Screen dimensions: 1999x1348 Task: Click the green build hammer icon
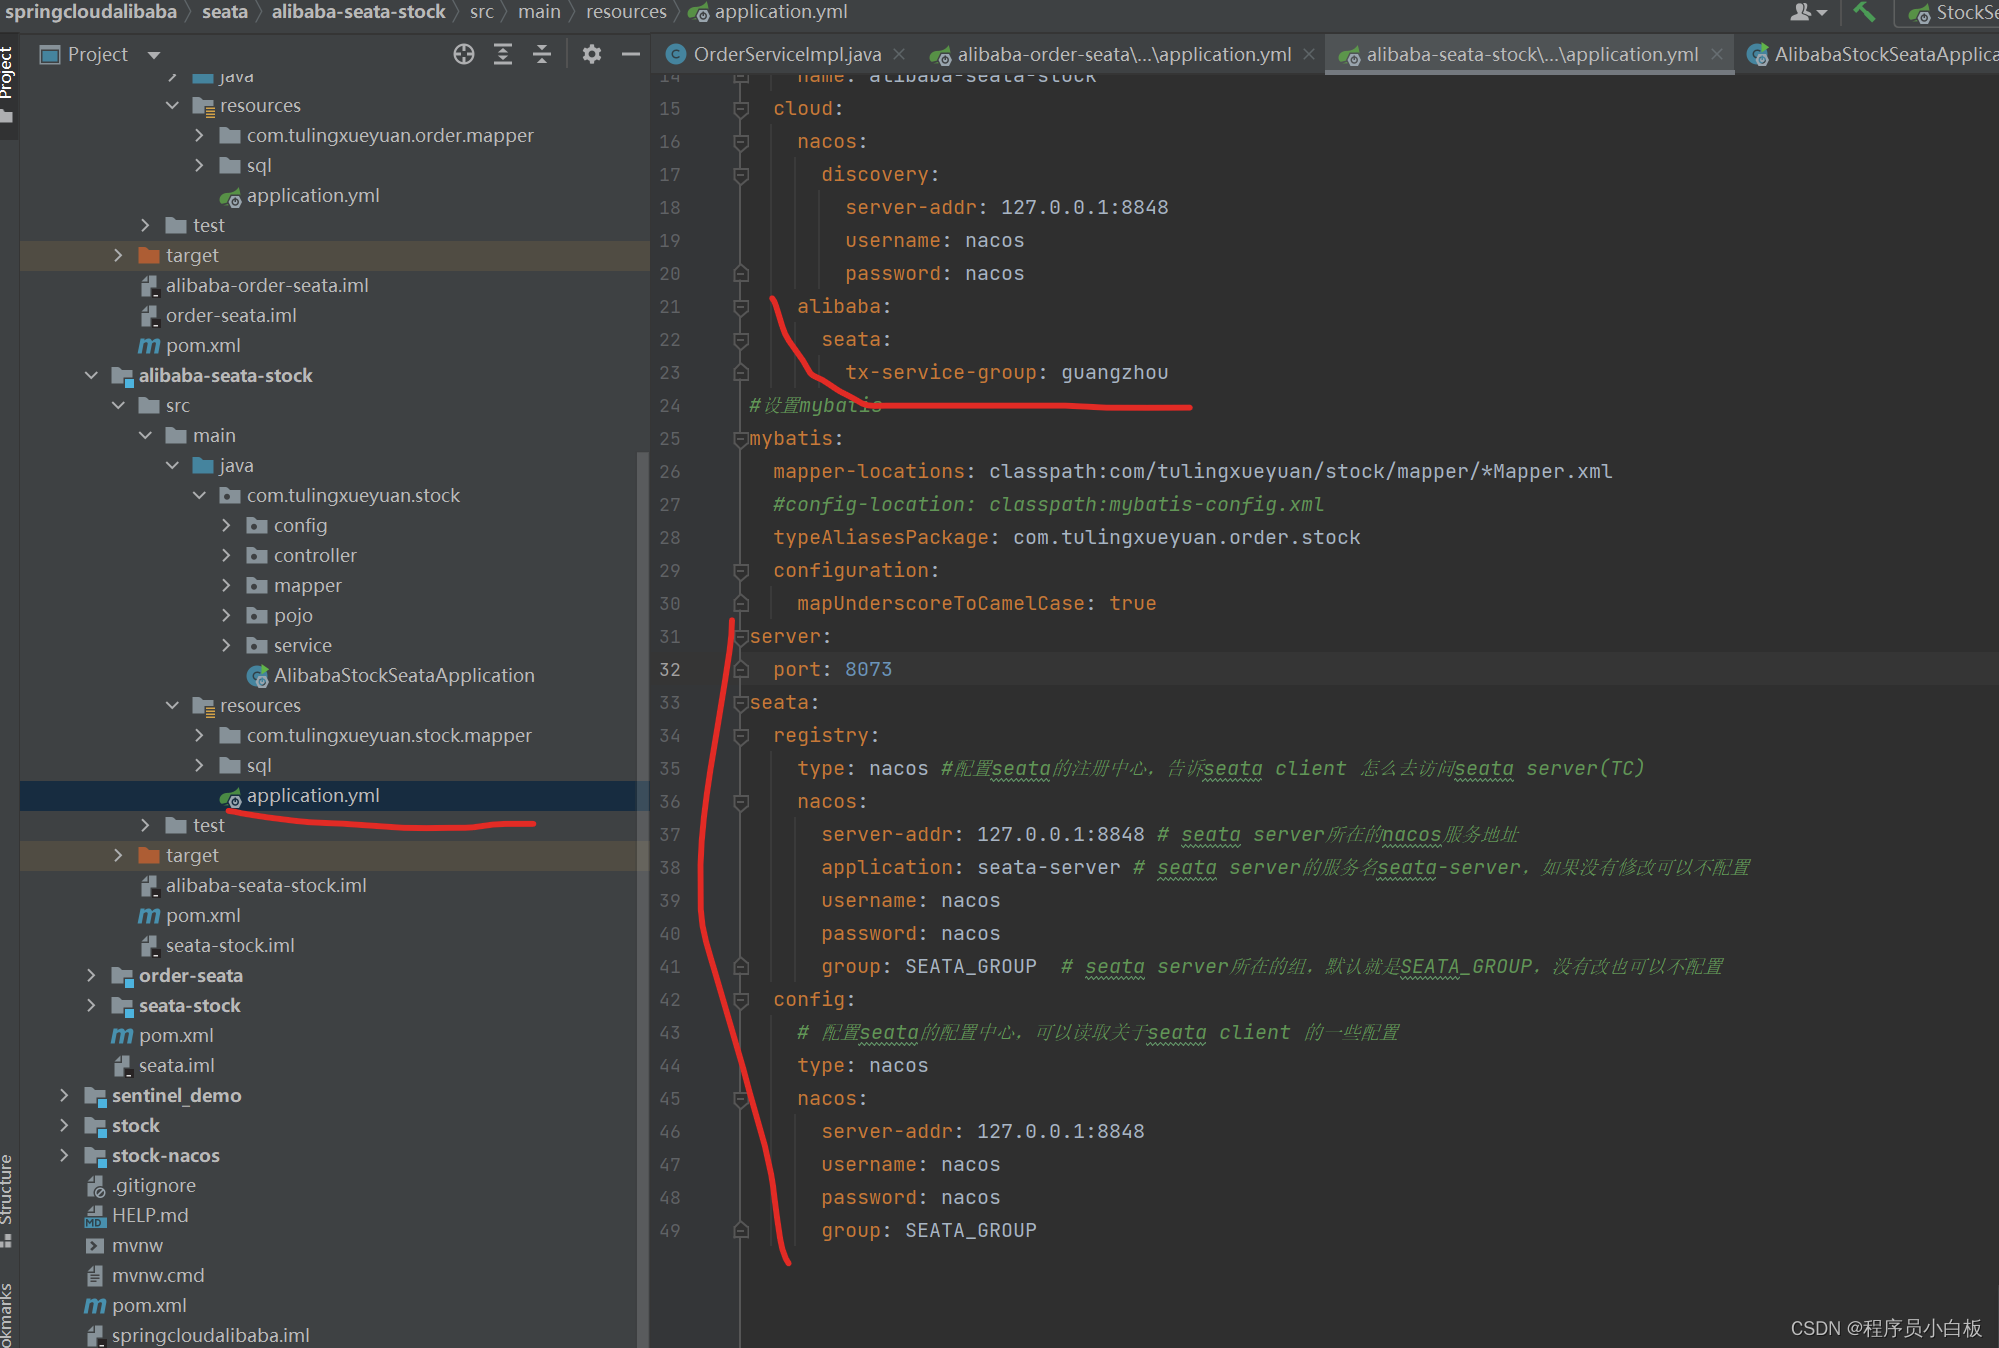coord(1864,12)
